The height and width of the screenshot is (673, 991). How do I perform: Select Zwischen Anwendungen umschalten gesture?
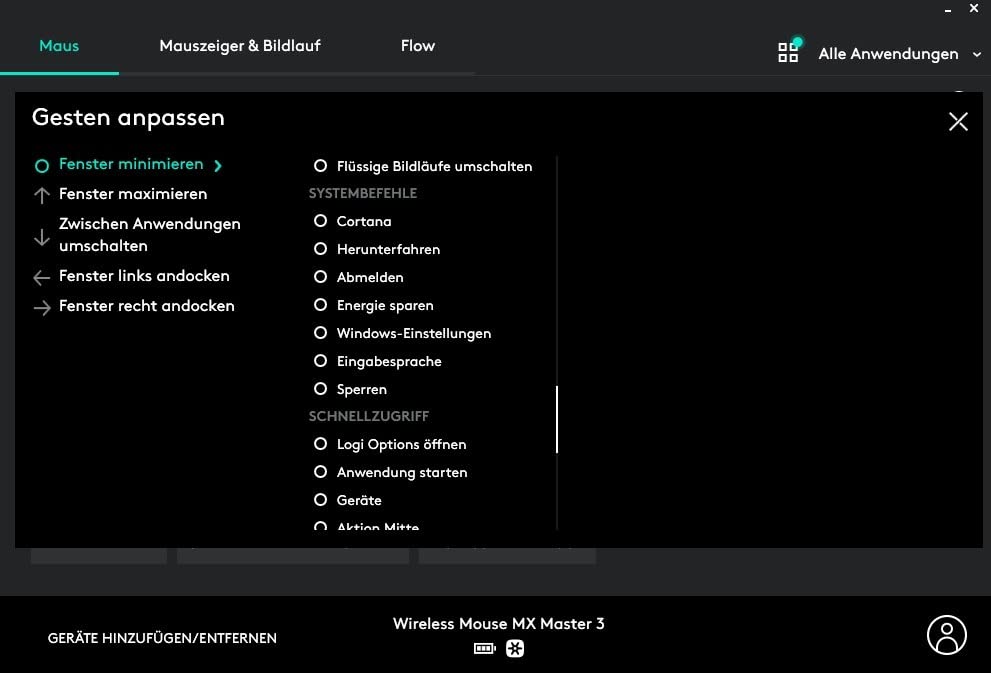150,234
